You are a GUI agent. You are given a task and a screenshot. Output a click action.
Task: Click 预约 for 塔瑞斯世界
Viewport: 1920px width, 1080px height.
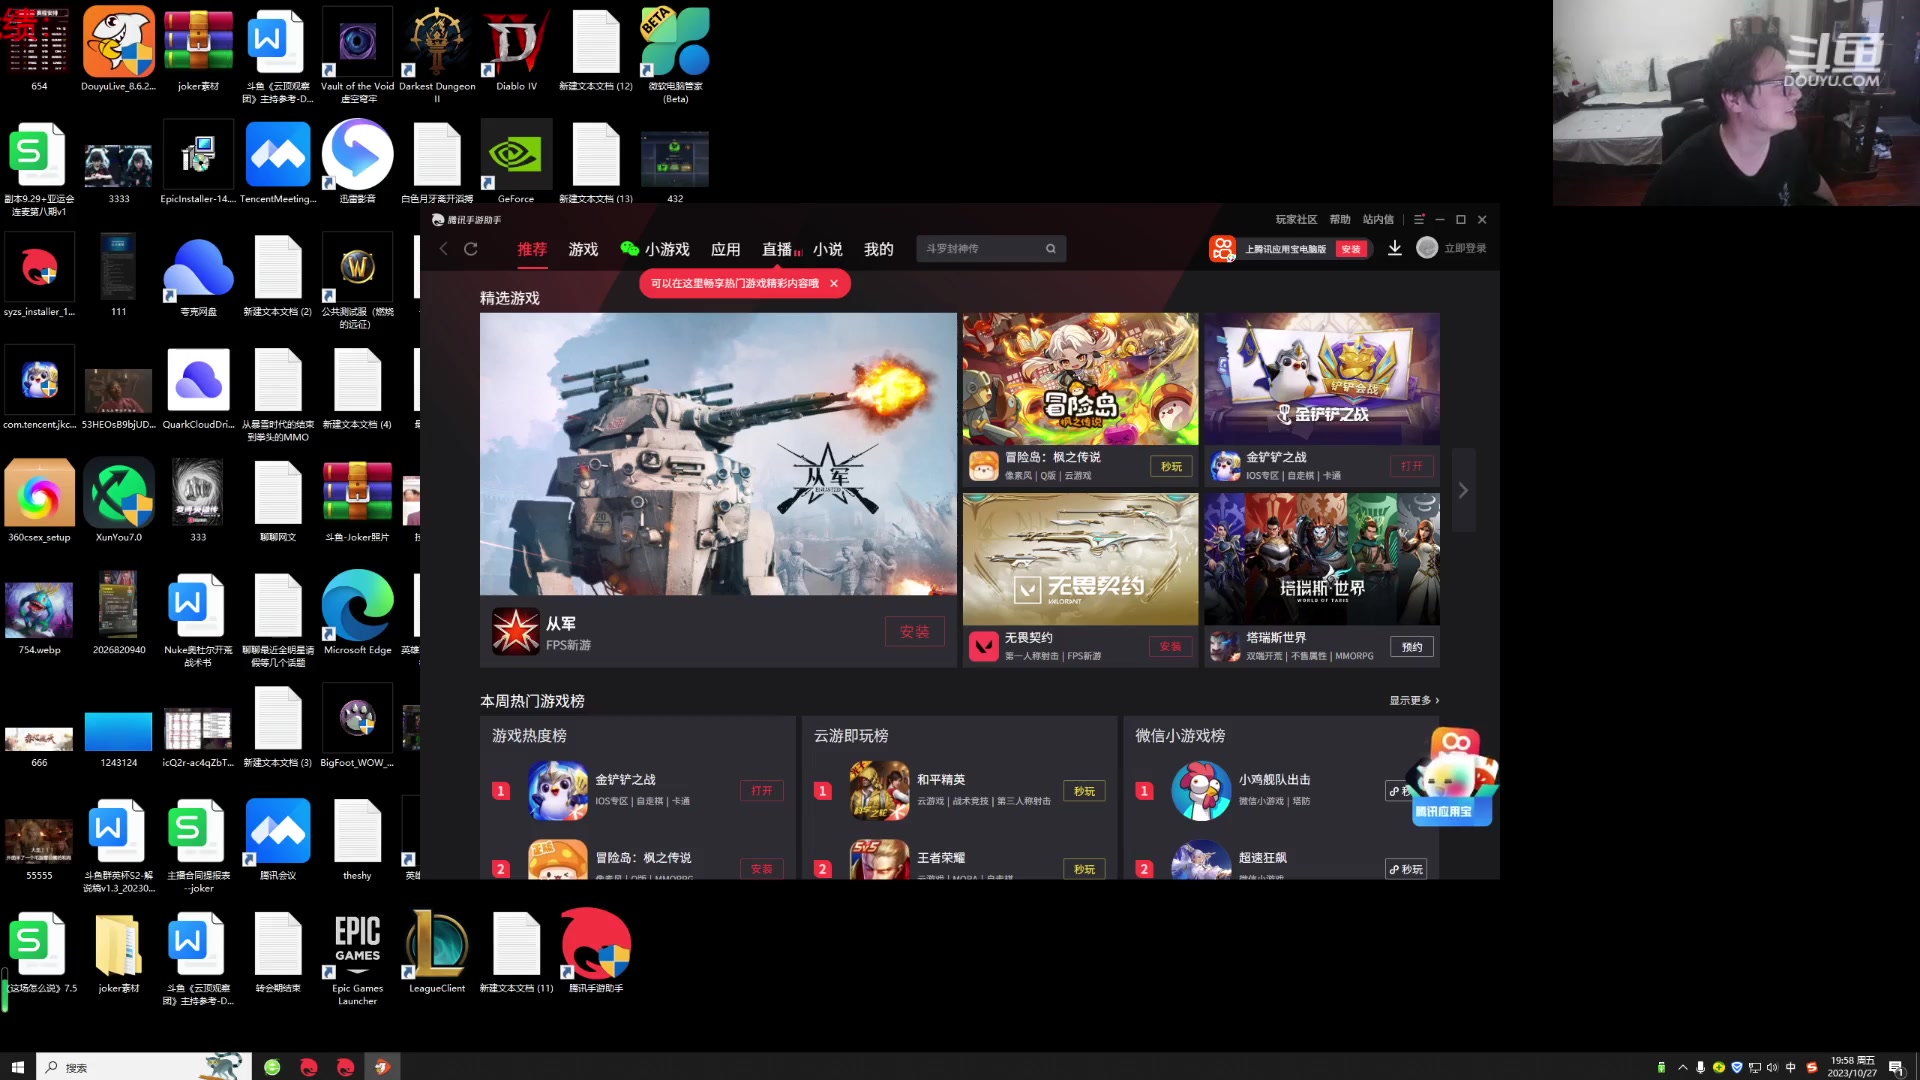click(x=1411, y=647)
